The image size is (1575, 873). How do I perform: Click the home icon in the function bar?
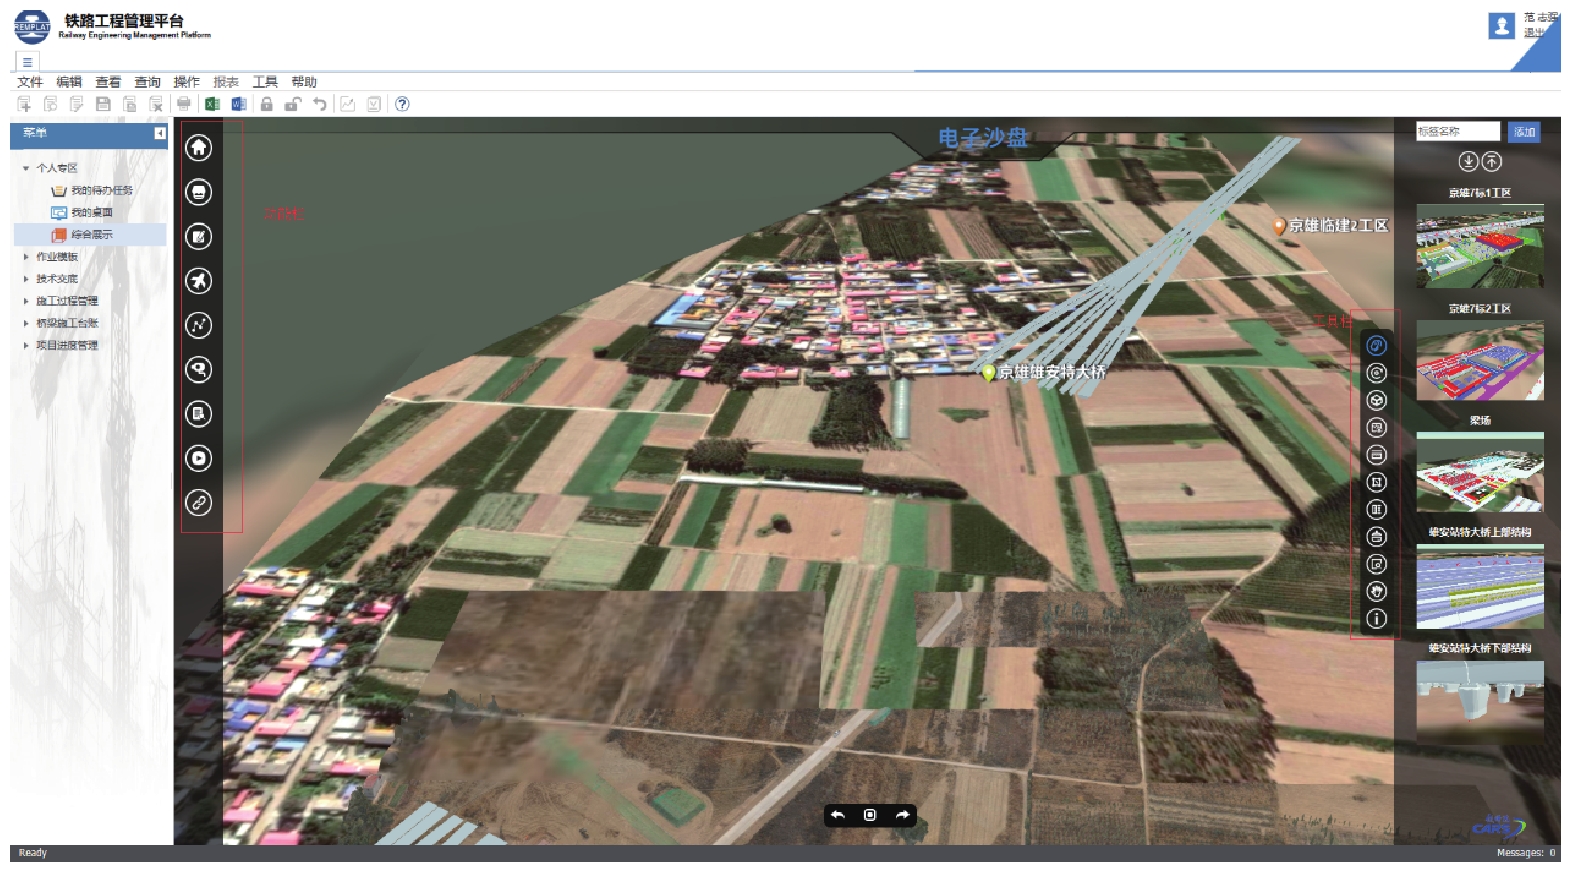tap(199, 148)
